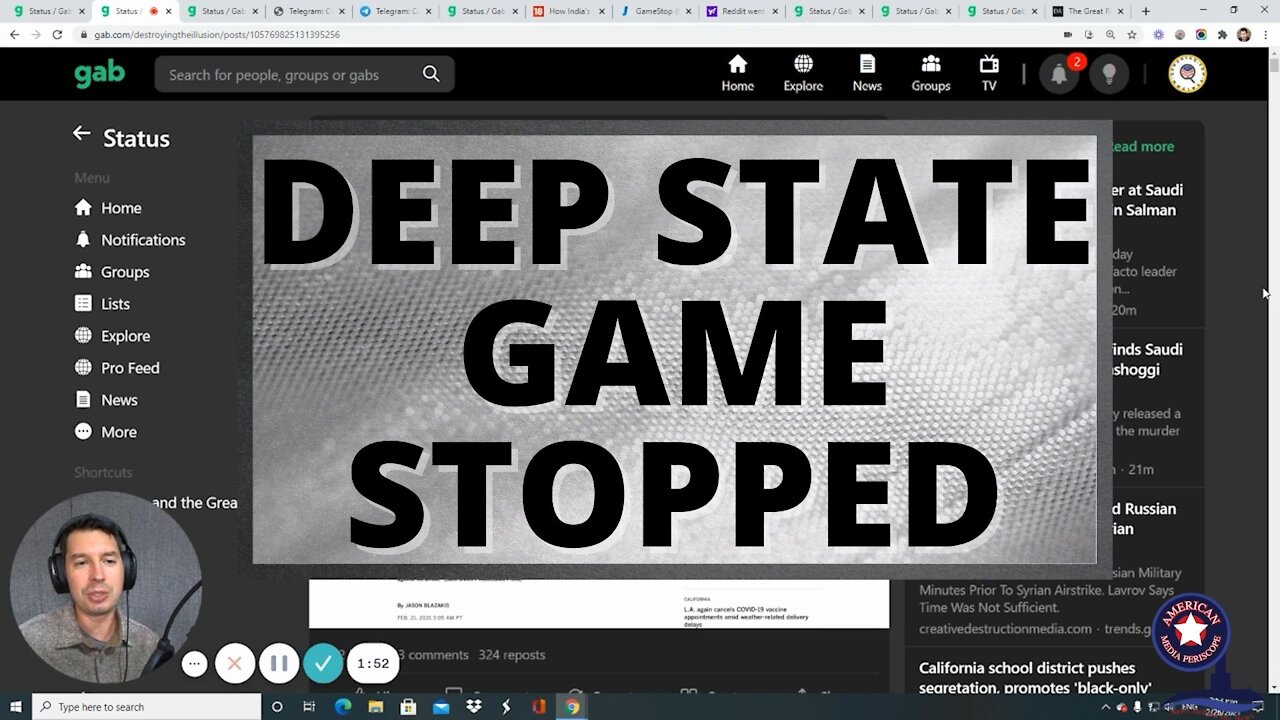Pause the screen recording
Screen dimensions: 1280x720
[x=279, y=663]
